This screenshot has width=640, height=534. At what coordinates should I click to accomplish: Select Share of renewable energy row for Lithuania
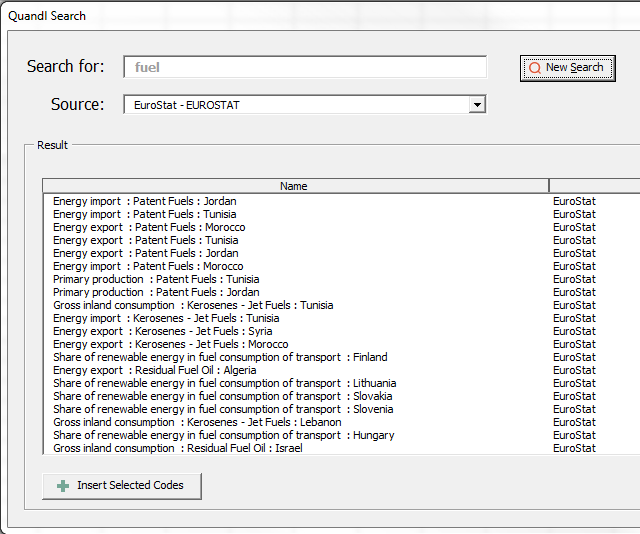tap(224, 384)
